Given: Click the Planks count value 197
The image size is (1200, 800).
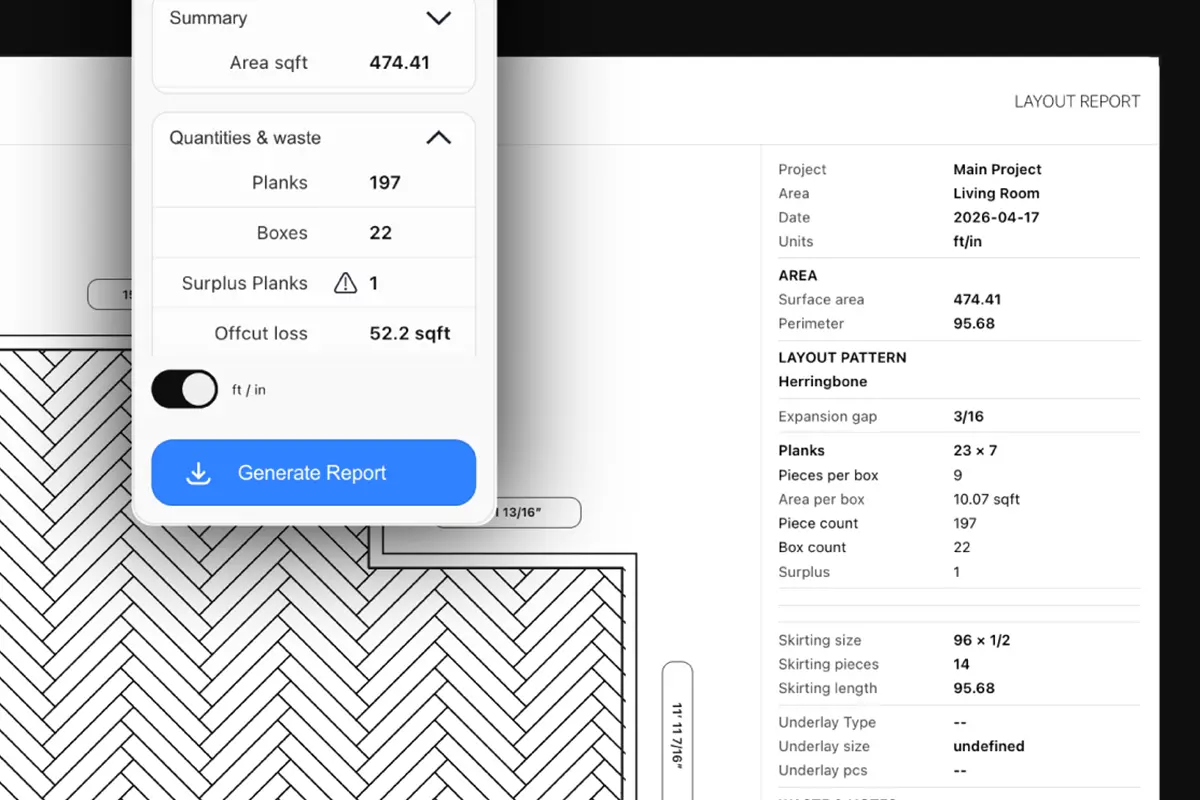Looking at the screenshot, I should pos(385,183).
